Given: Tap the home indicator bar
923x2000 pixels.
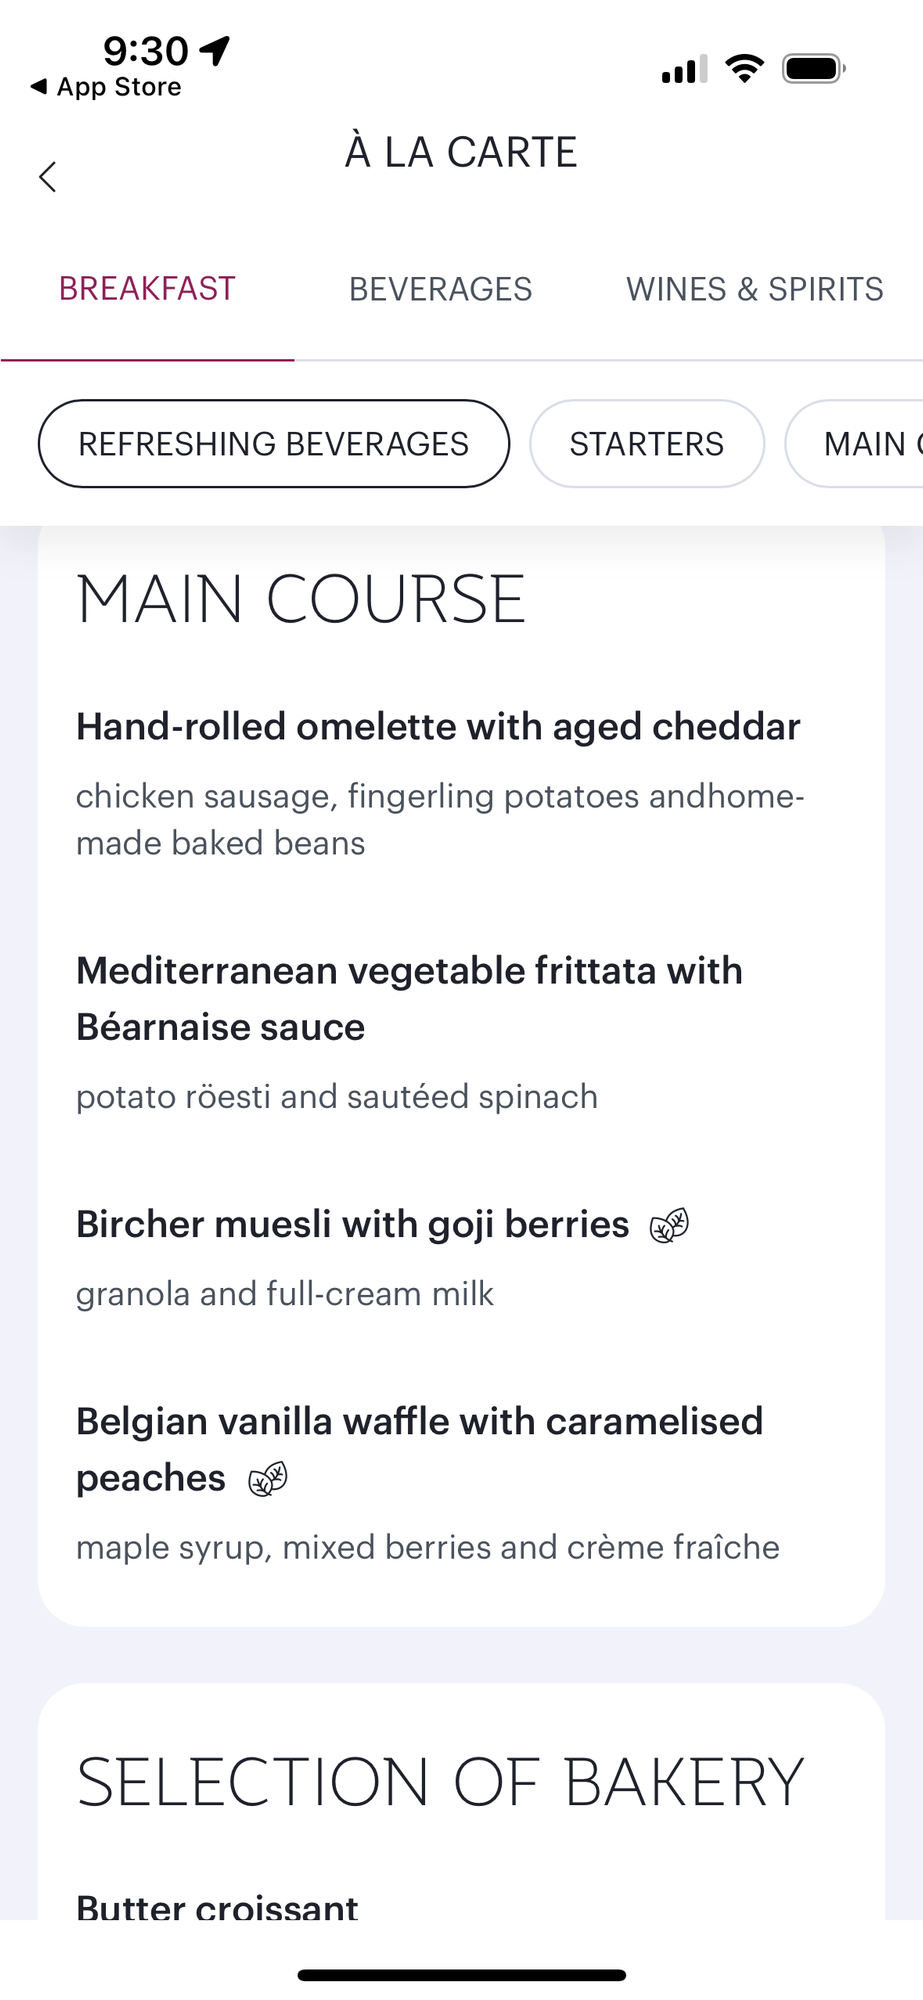Looking at the screenshot, I should pyautogui.click(x=462, y=1975).
